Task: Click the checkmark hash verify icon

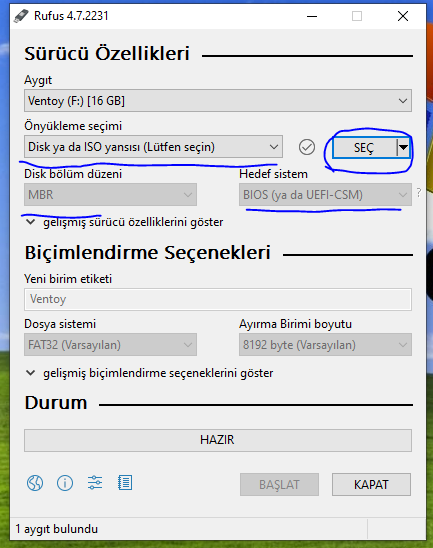Action: pyautogui.click(x=307, y=147)
